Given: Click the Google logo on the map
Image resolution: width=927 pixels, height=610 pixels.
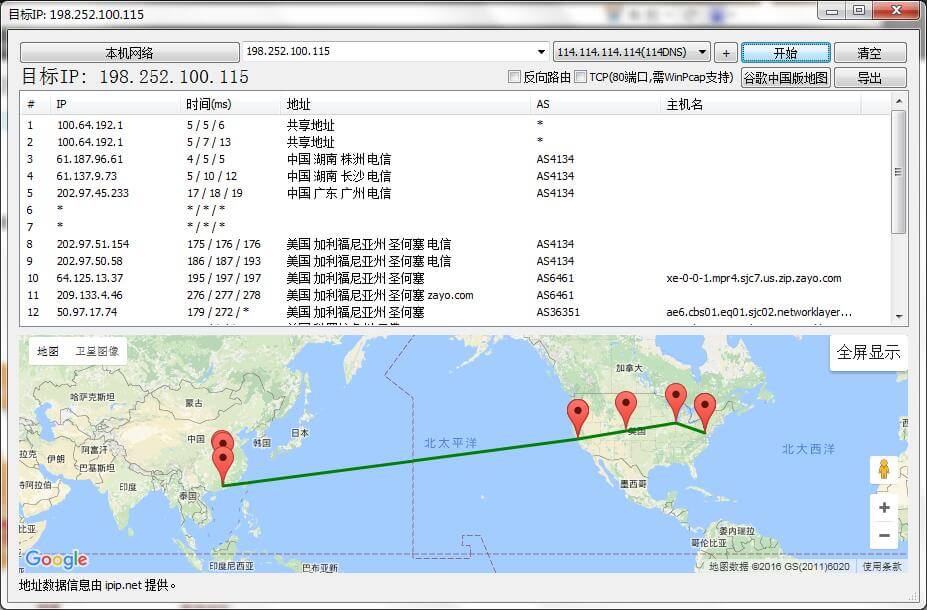Looking at the screenshot, I should 56,559.
